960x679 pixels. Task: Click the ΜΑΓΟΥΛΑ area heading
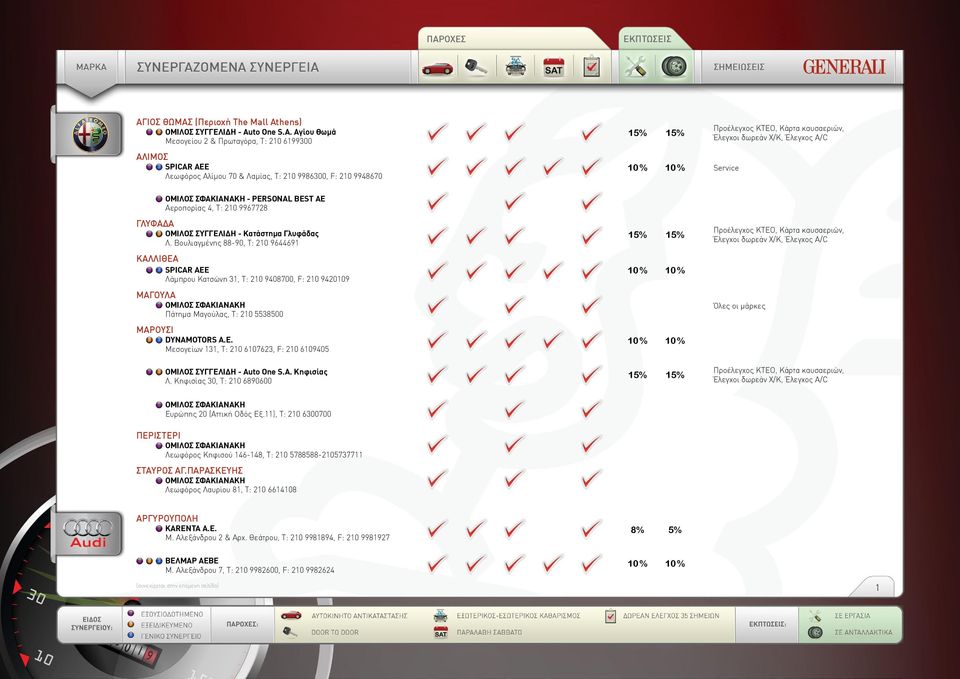[156, 294]
